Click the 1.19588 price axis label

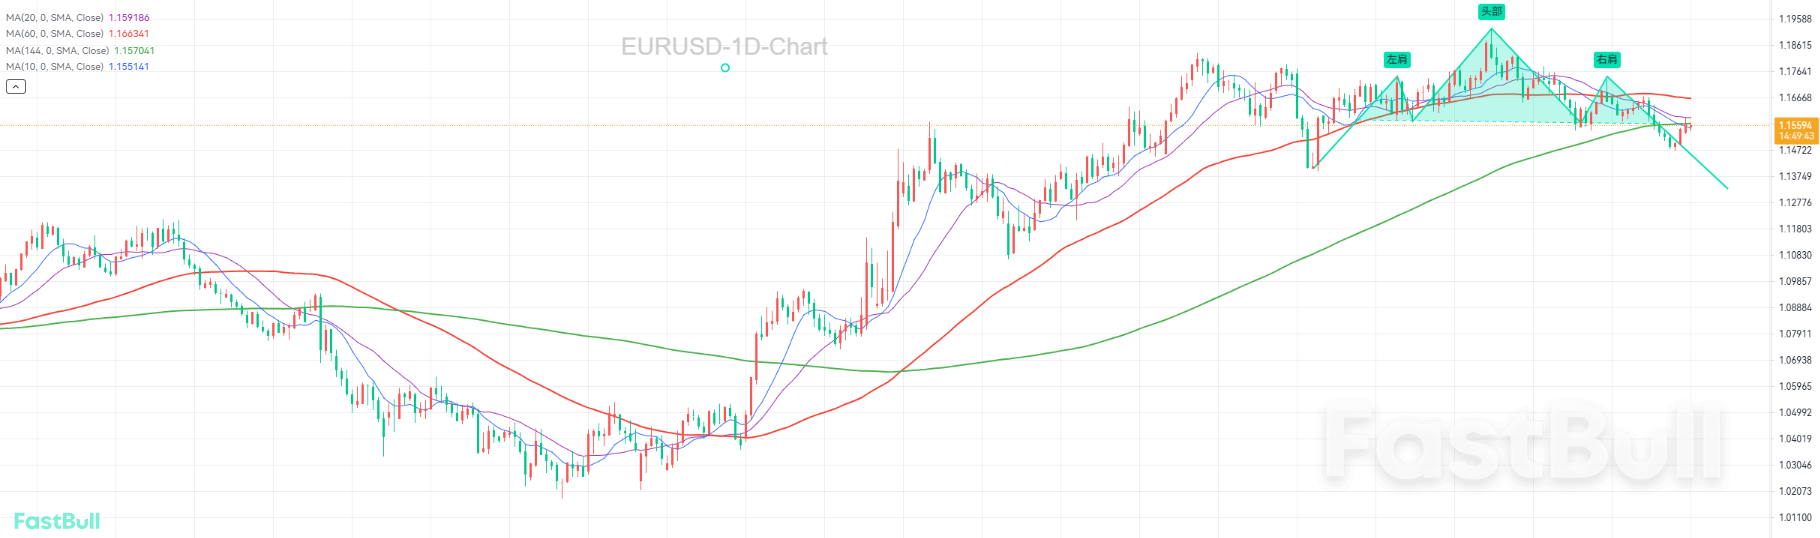click(1795, 19)
